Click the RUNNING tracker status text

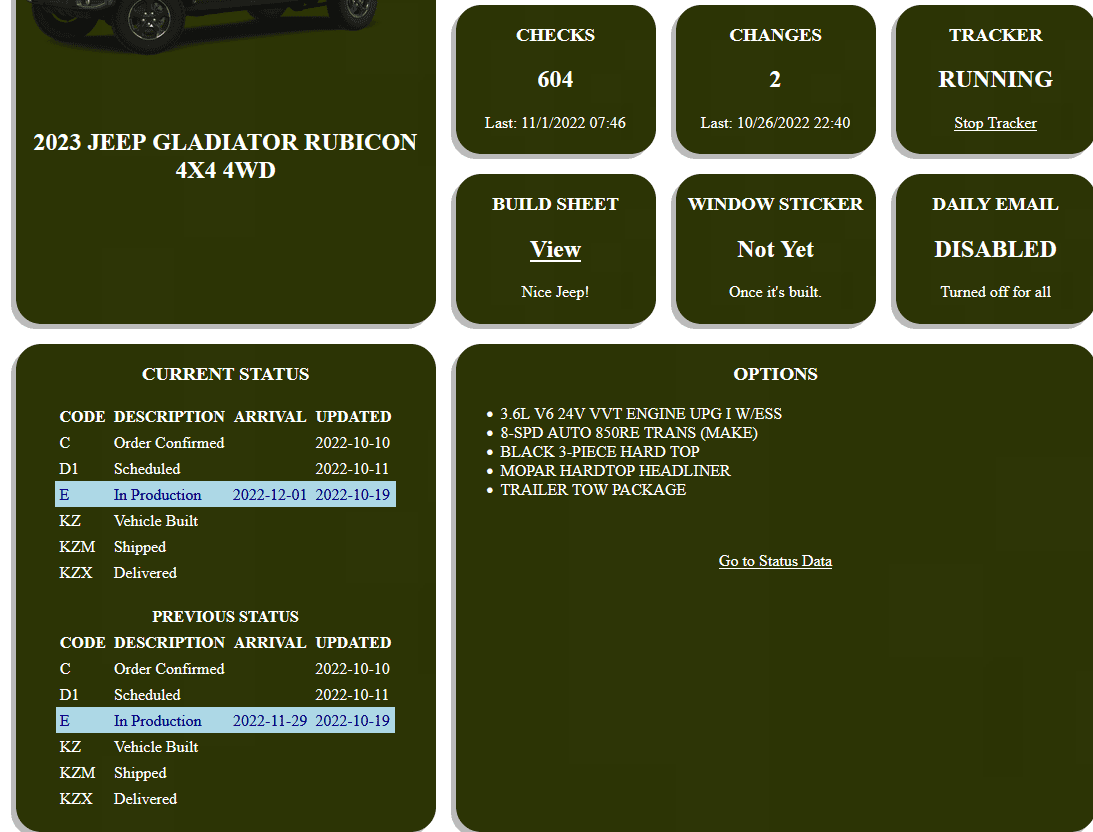(x=995, y=79)
